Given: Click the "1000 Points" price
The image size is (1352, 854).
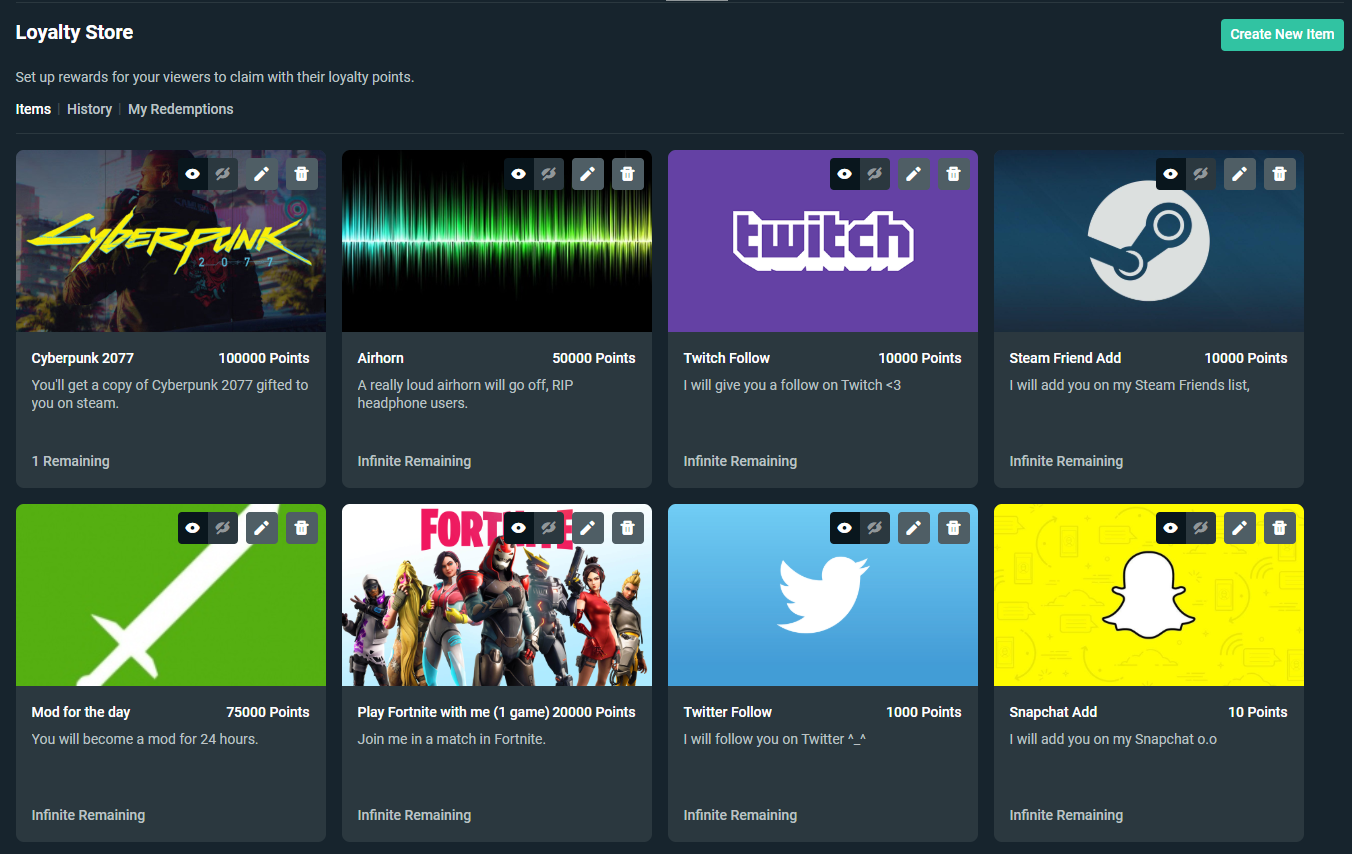Looking at the screenshot, I should [924, 712].
